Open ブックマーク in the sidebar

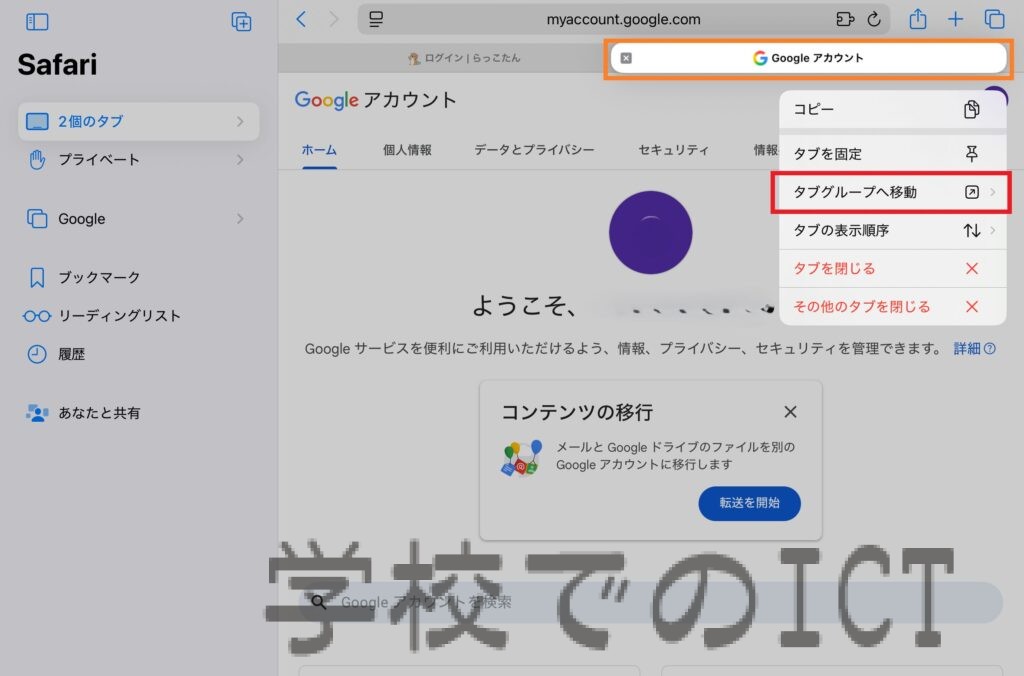coord(138,277)
